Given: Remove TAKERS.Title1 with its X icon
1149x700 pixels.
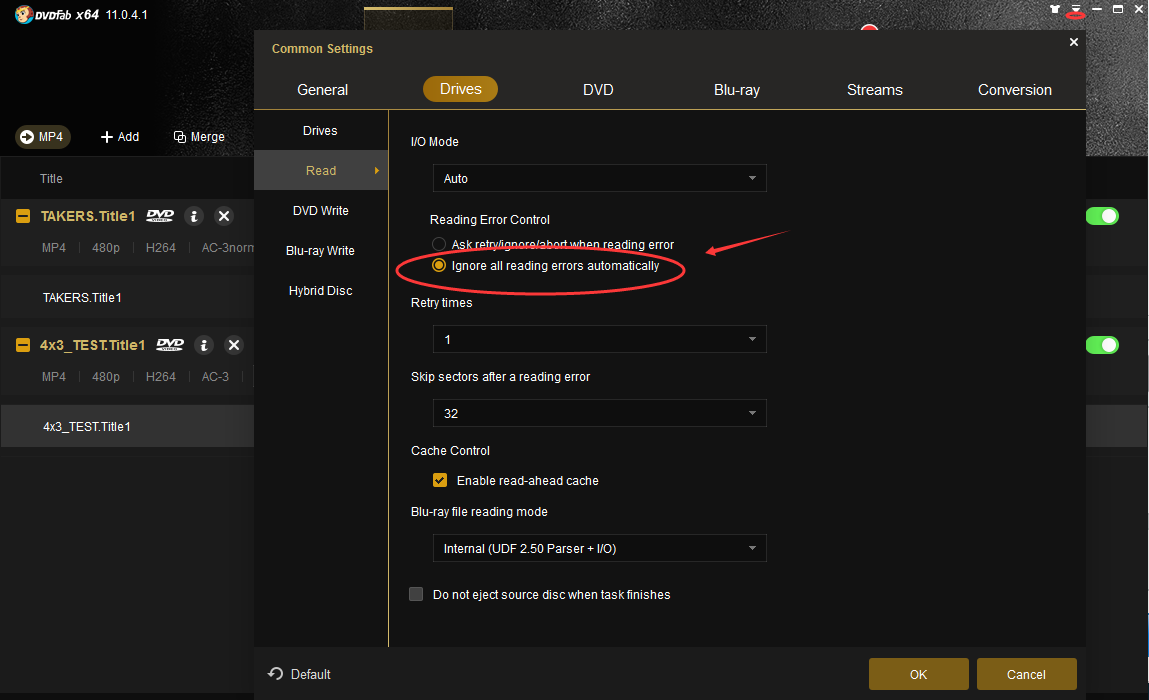Looking at the screenshot, I should click(224, 216).
